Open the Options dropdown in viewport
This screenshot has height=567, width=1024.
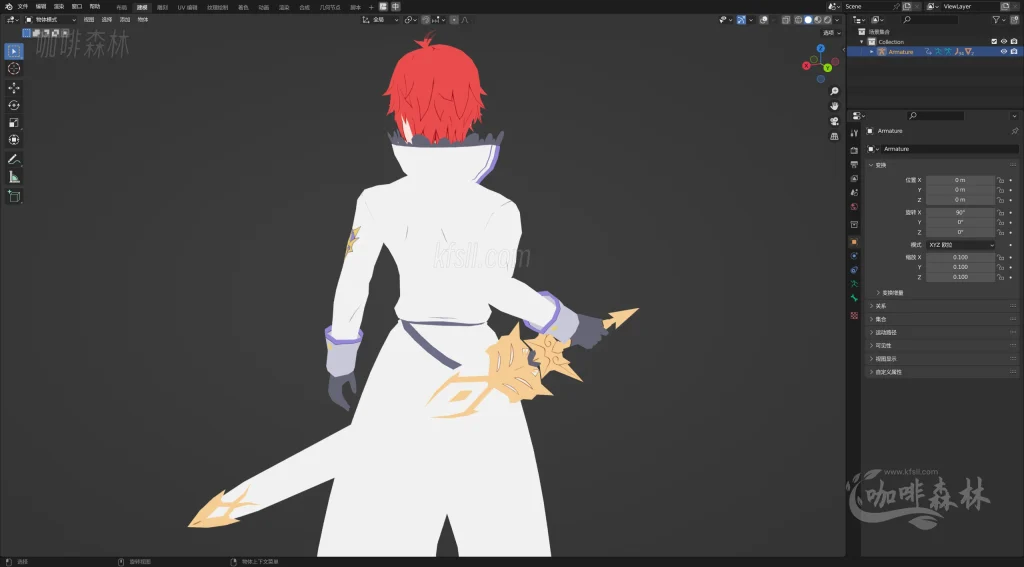pyautogui.click(x=831, y=33)
